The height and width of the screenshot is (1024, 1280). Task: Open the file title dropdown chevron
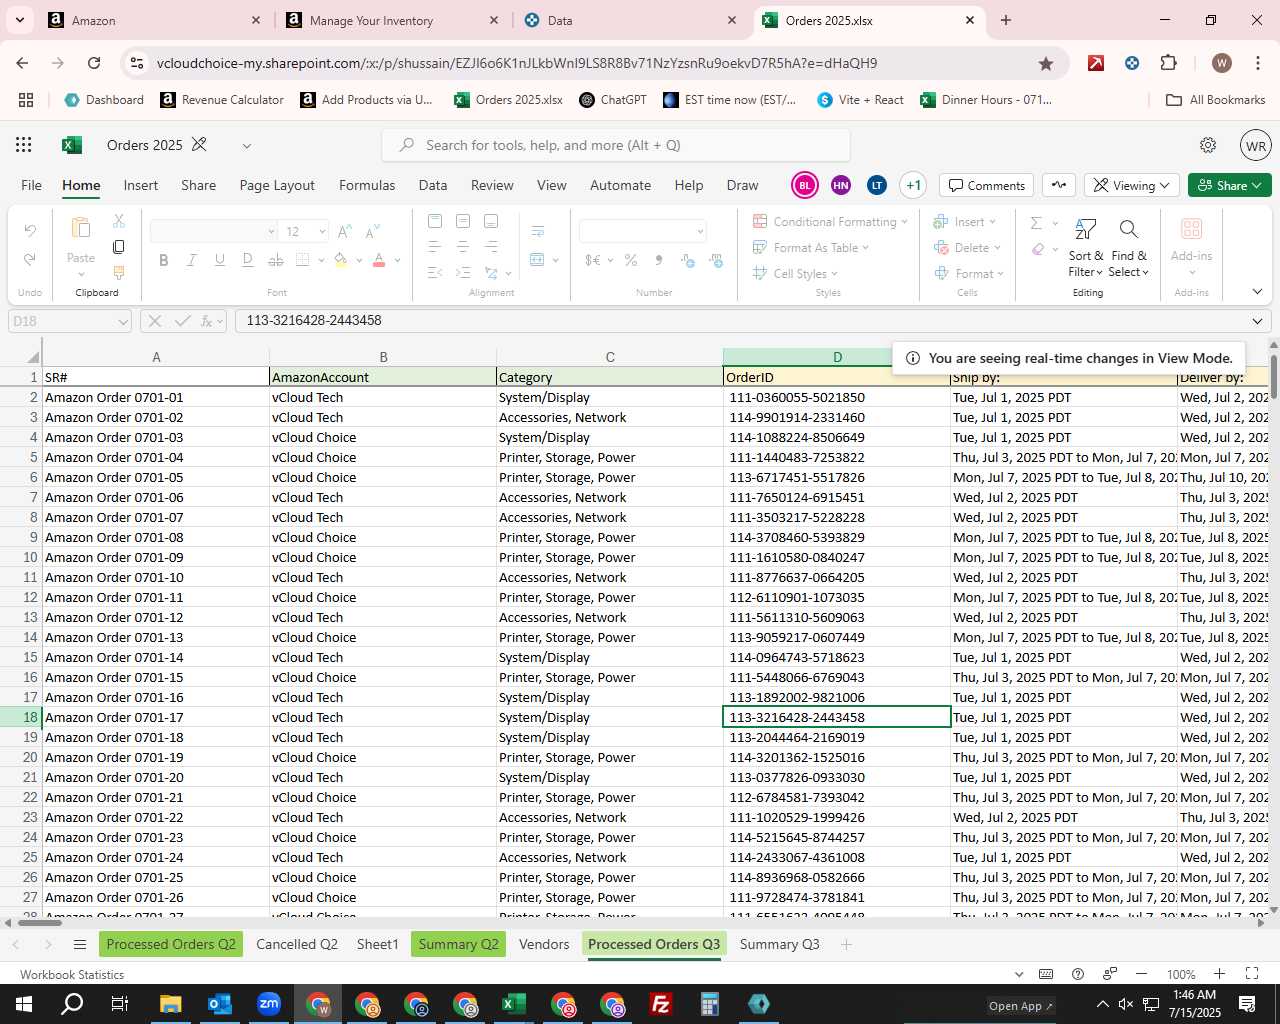[x=246, y=145]
